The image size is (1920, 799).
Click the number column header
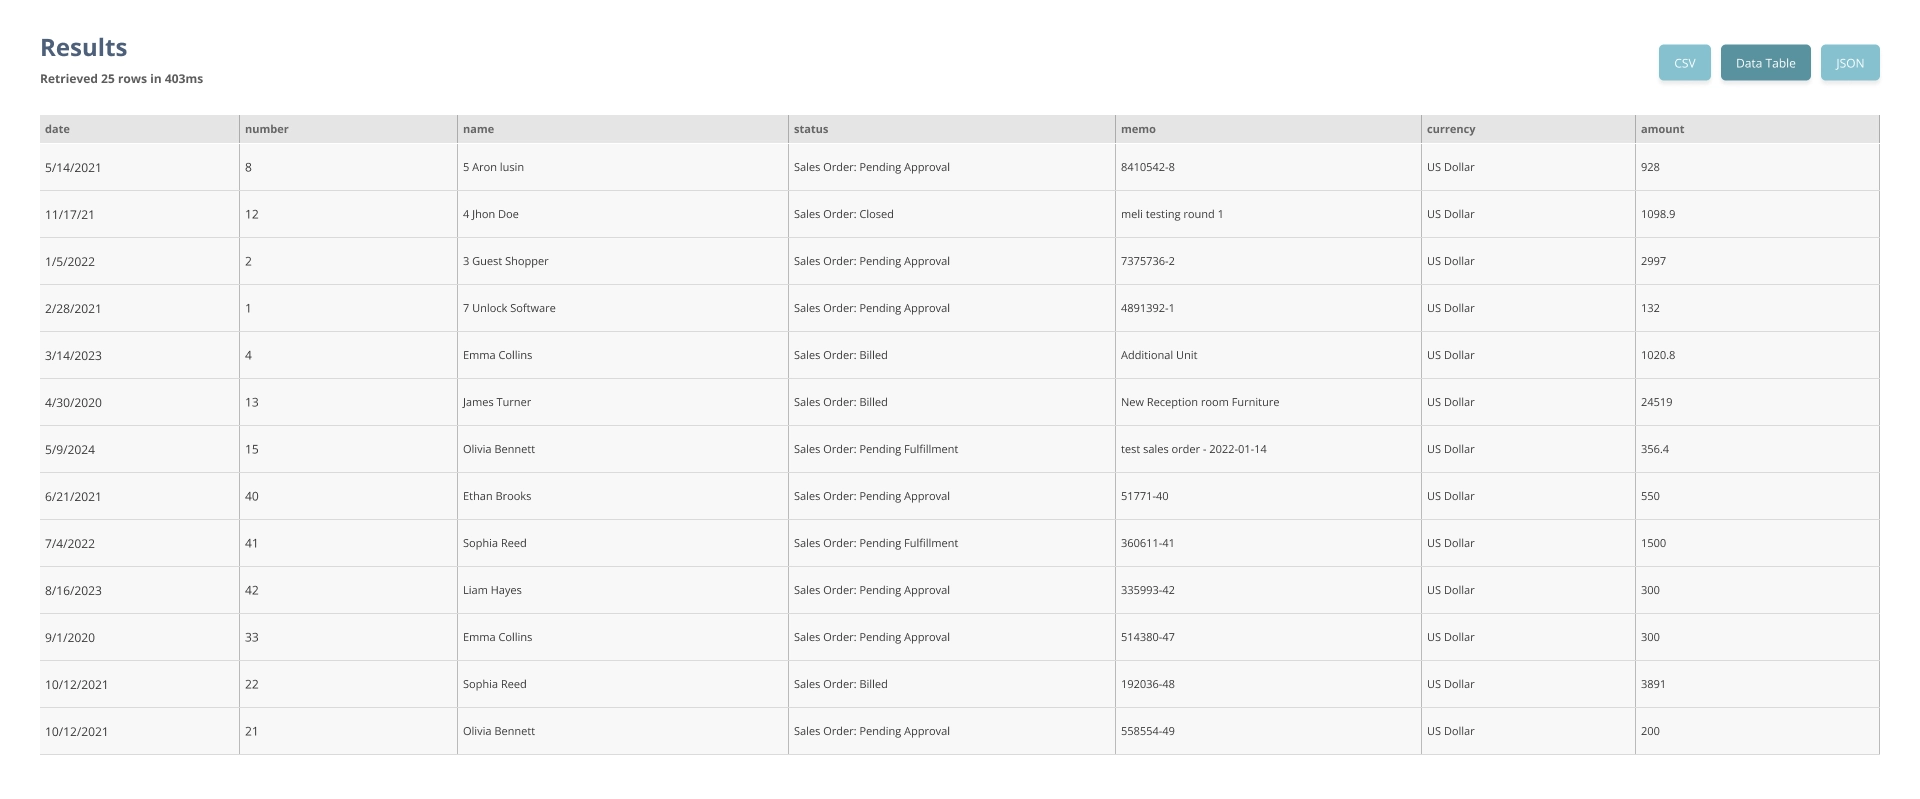click(267, 129)
